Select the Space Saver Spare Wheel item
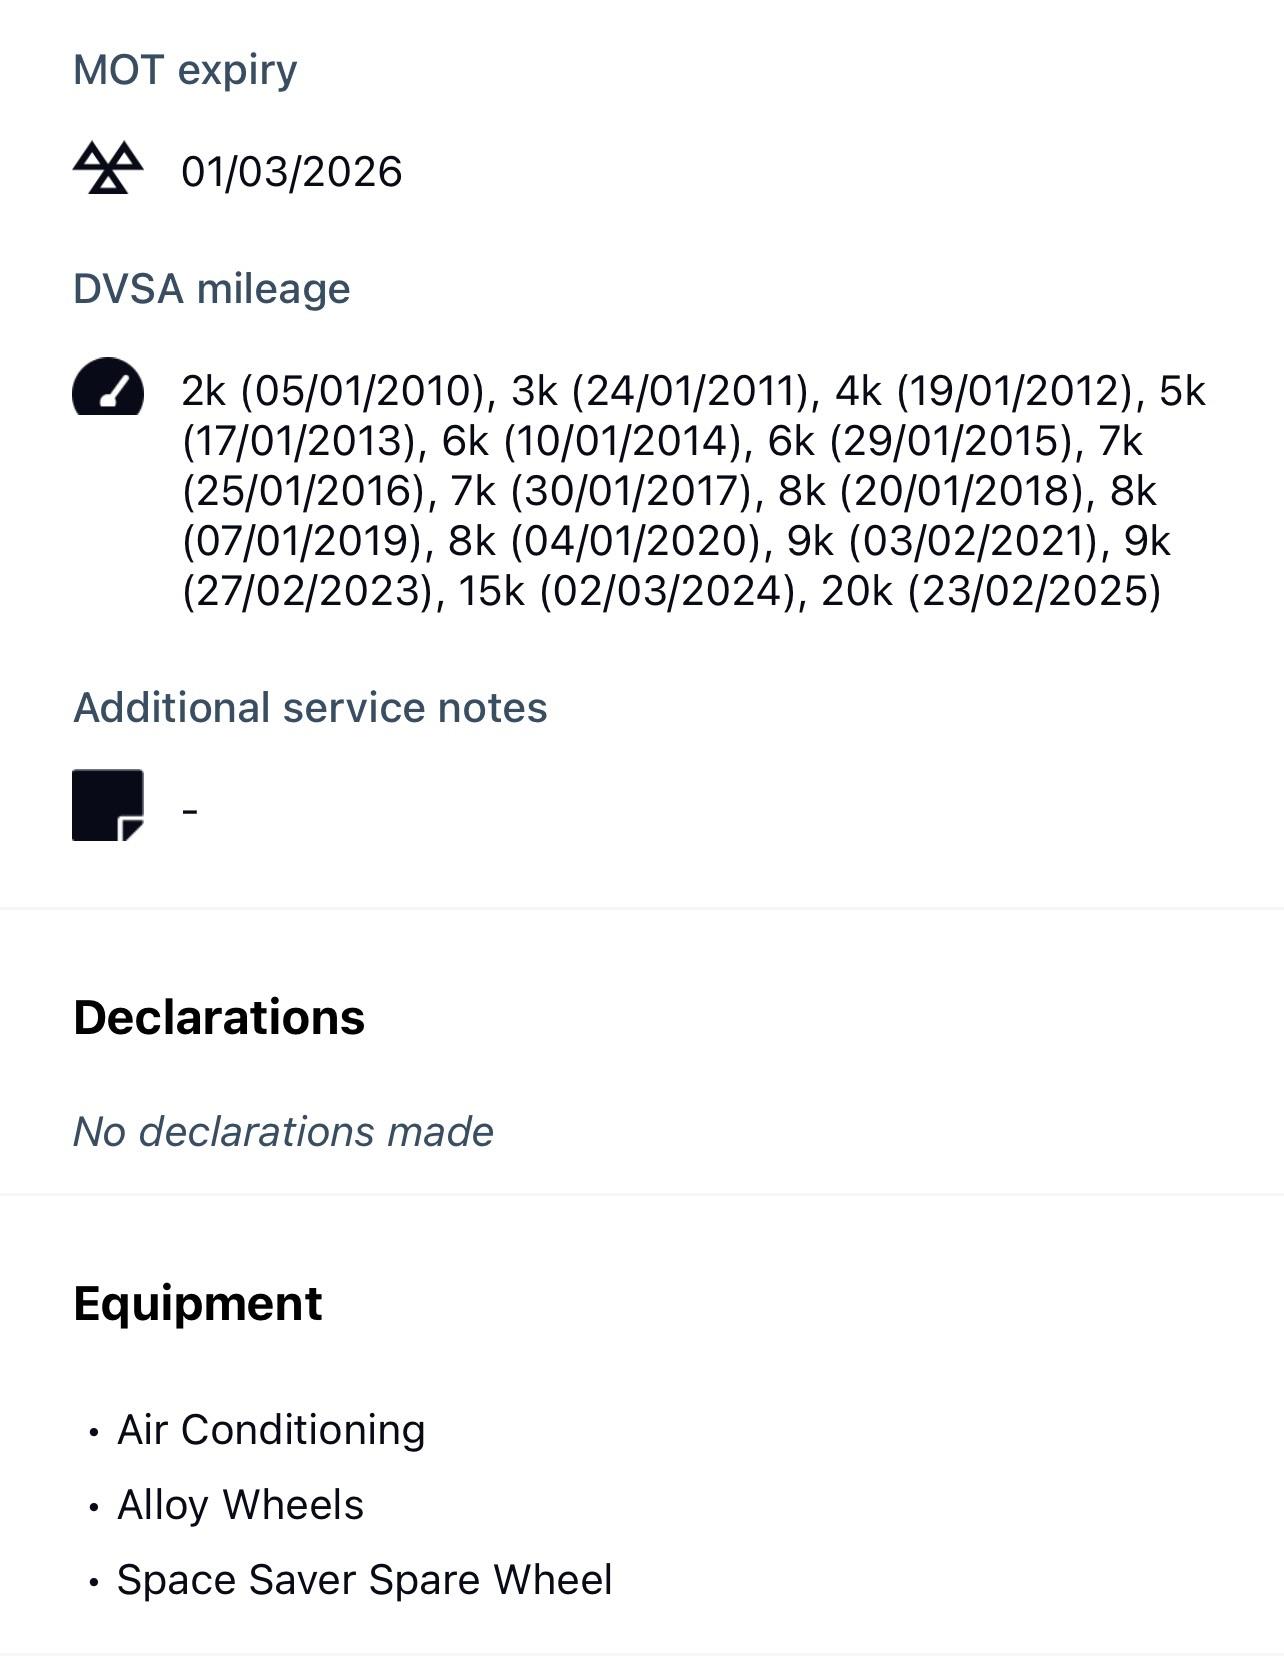Image resolution: width=1284 pixels, height=1676 pixels. point(364,1580)
